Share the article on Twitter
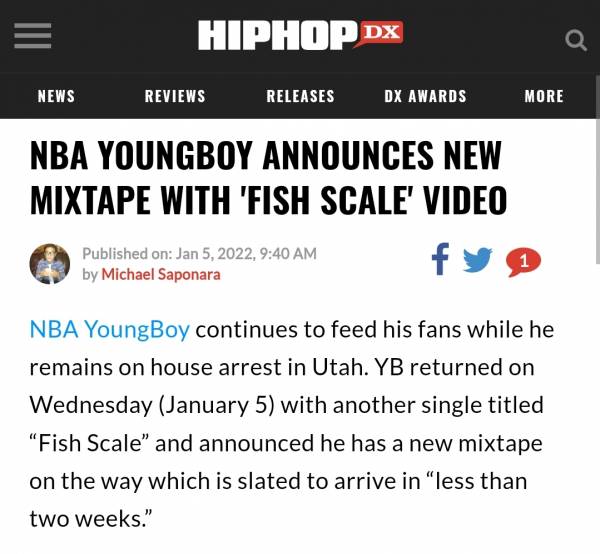The image size is (600, 554). click(477, 260)
